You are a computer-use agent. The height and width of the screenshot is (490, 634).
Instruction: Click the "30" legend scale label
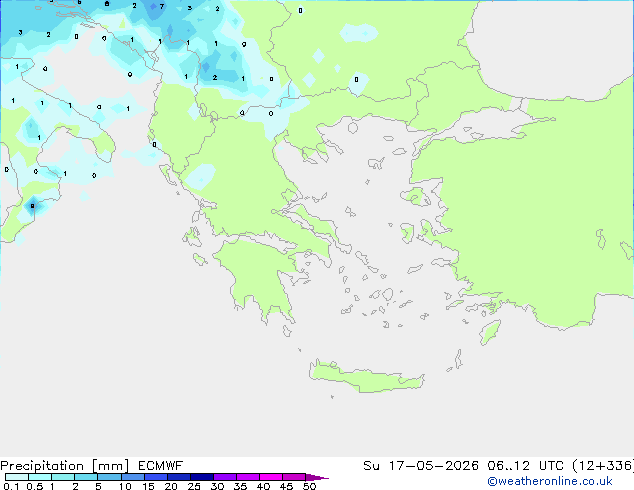pyautogui.click(x=217, y=486)
